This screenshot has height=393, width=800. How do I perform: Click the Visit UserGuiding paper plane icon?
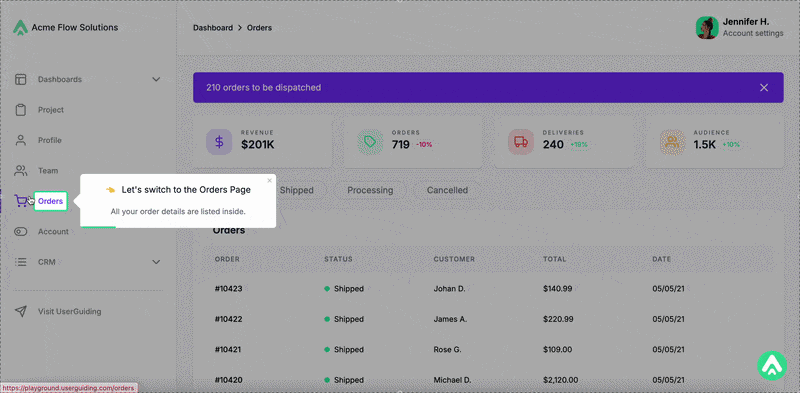pos(20,311)
